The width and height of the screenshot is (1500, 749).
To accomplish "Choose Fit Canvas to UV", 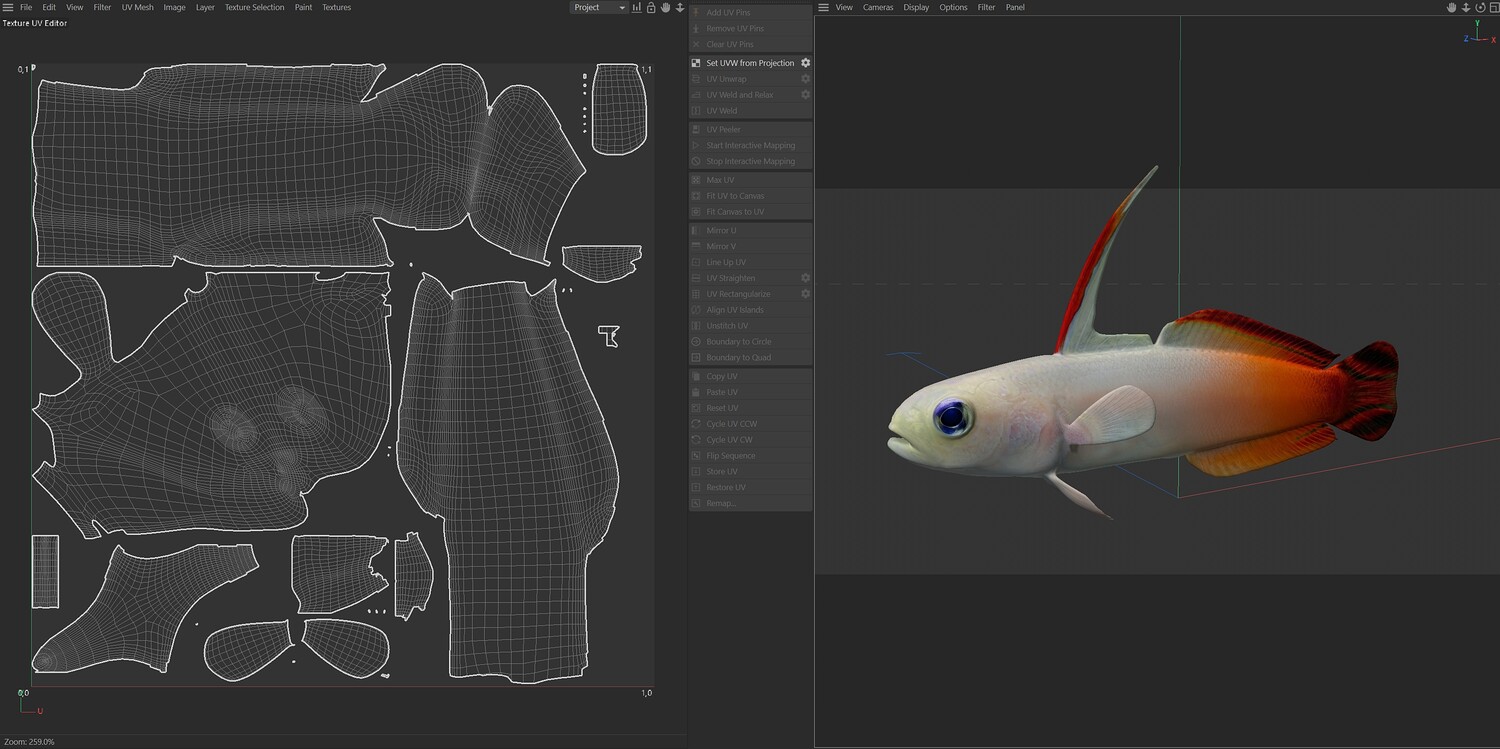I will (750, 212).
